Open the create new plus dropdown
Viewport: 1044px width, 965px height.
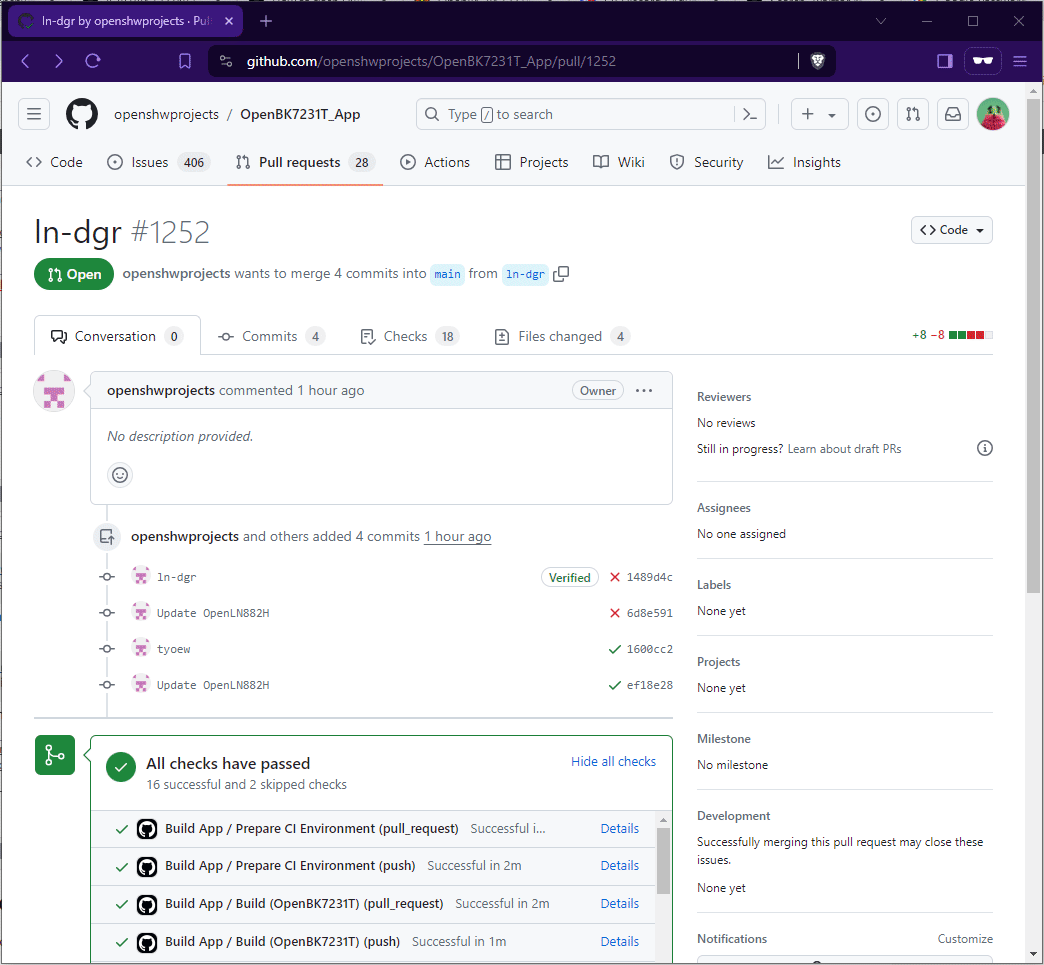pos(819,115)
